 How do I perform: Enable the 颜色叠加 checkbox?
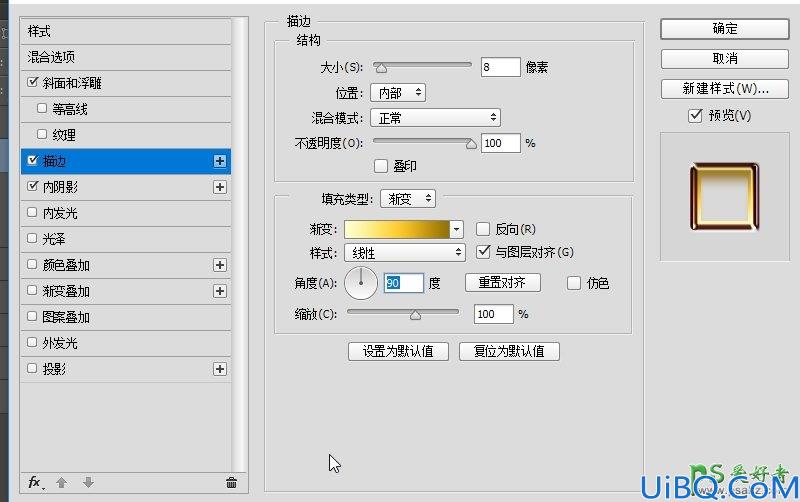point(32,264)
